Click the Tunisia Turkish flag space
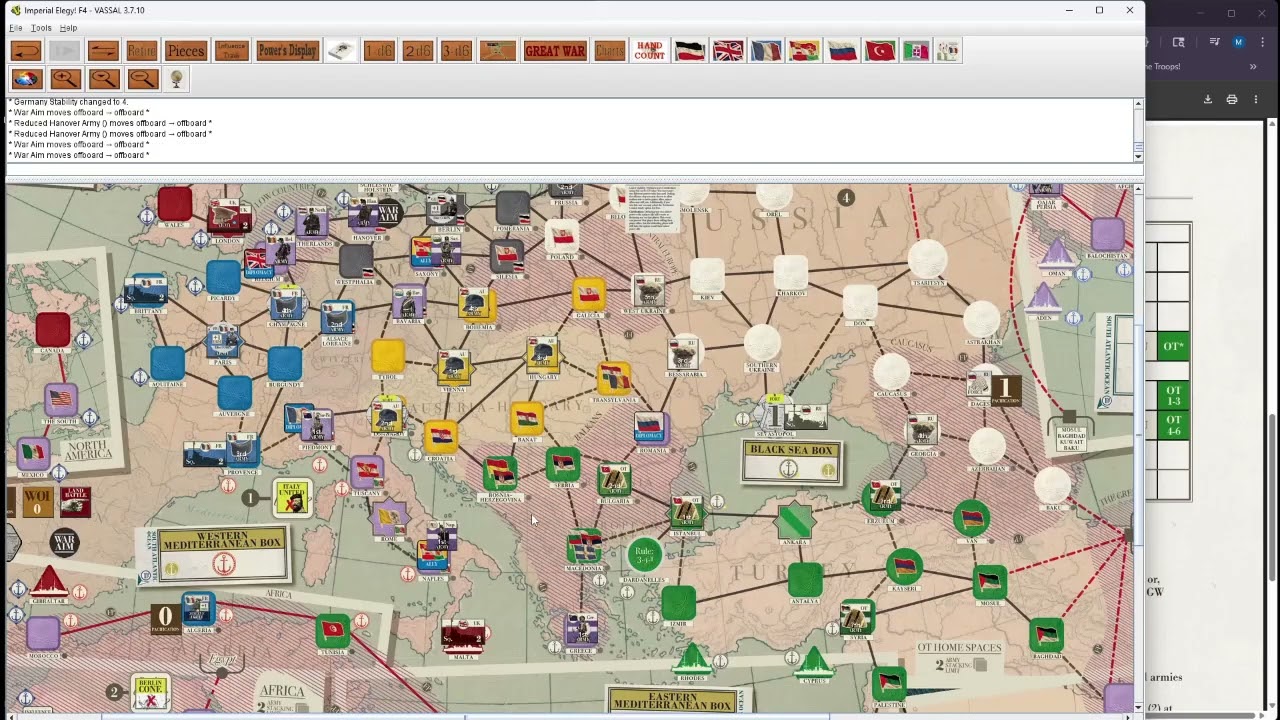This screenshot has height=720, width=1280. pos(332,630)
